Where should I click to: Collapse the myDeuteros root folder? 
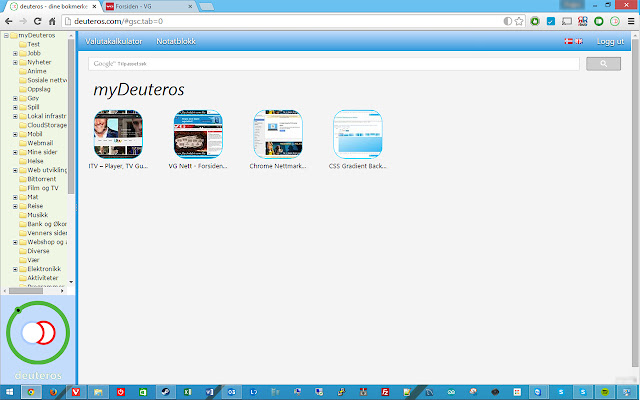click(6, 36)
